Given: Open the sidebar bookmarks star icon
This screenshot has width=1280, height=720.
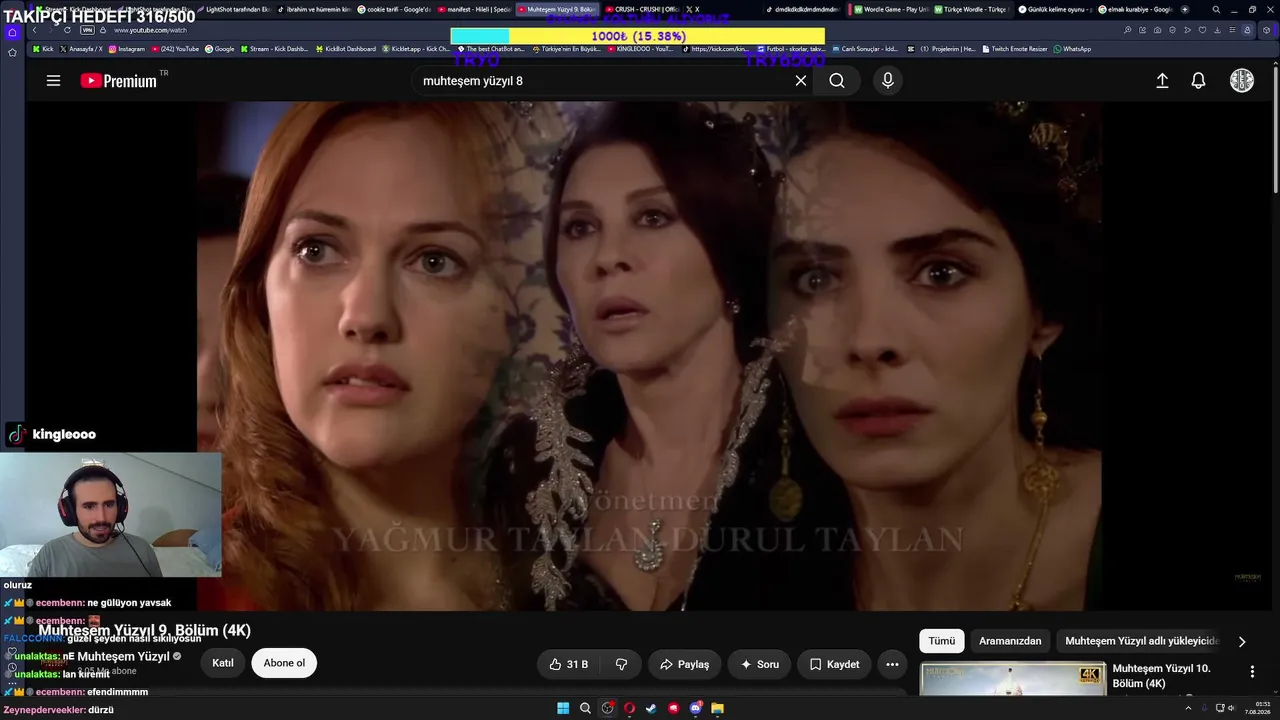Looking at the screenshot, I should point(12,52).
